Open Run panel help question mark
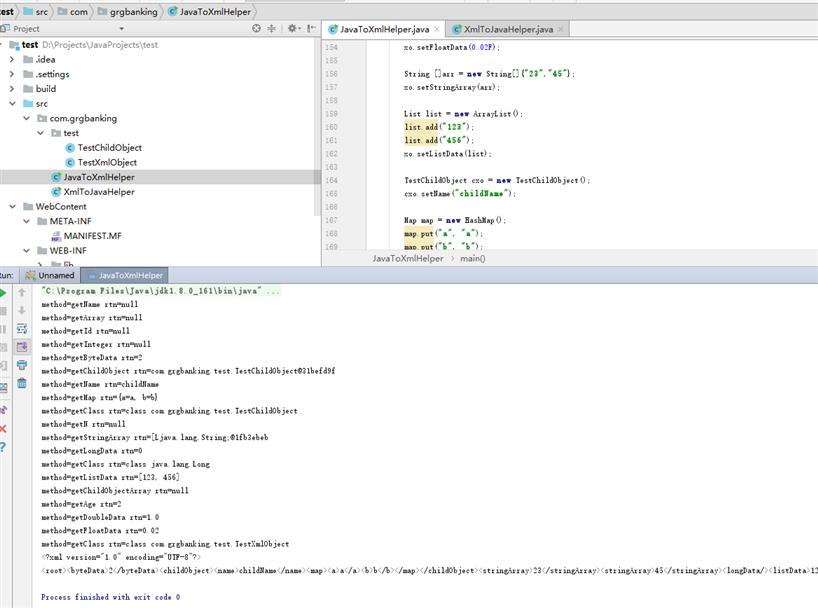This screenshot has width=818, height=608. tap(3, 447)
